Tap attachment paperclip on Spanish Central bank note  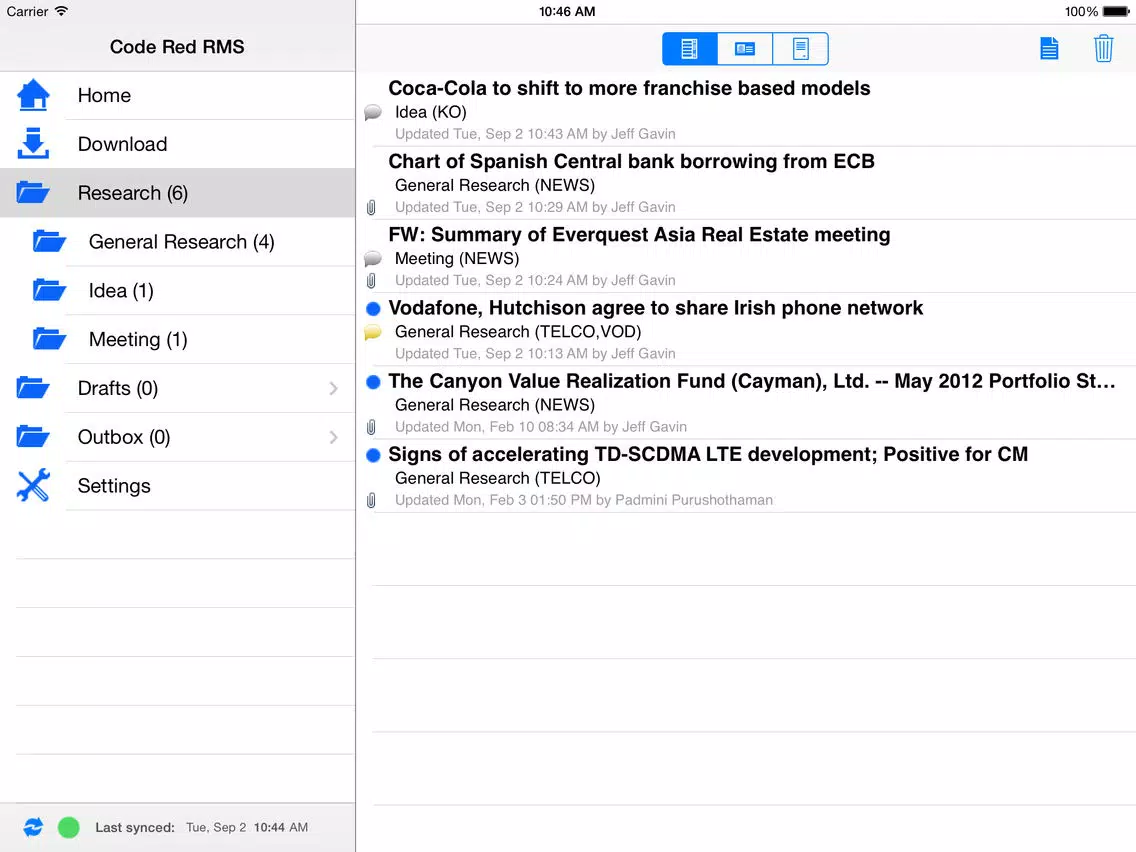[371, 208]
